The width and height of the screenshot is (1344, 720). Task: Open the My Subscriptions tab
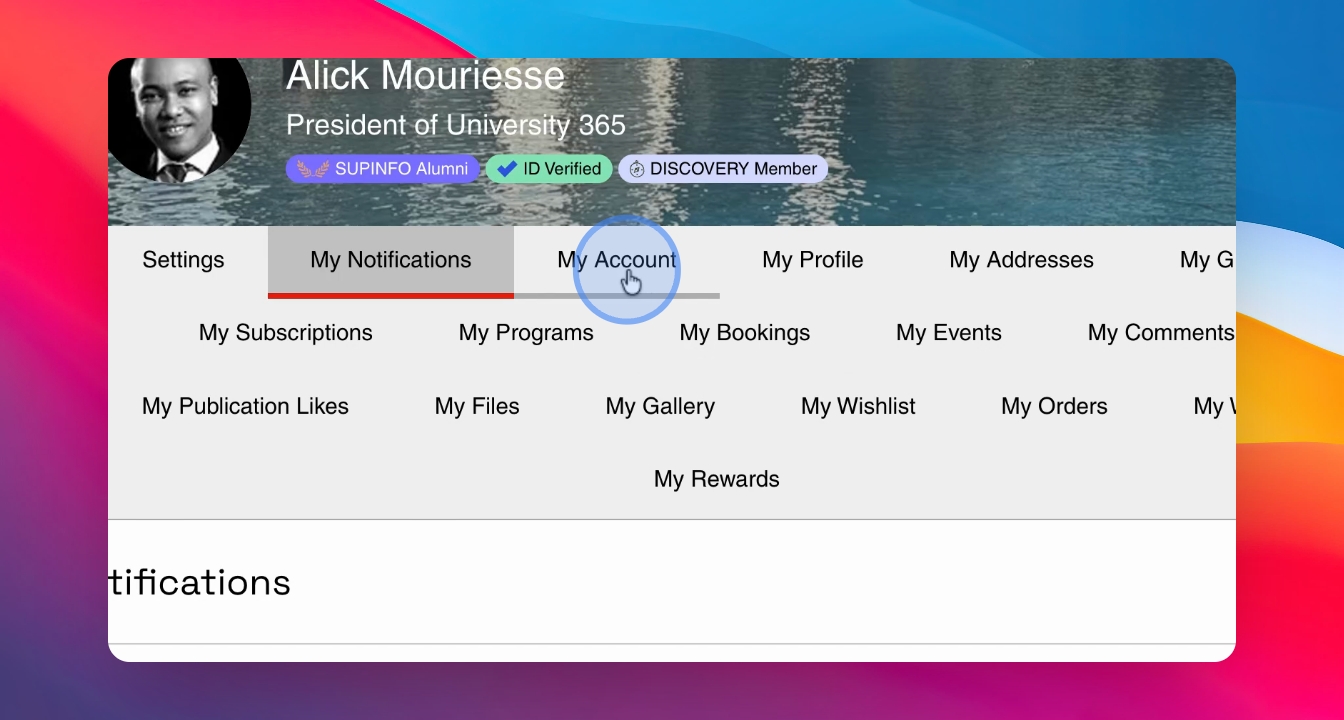pos(286,333)
